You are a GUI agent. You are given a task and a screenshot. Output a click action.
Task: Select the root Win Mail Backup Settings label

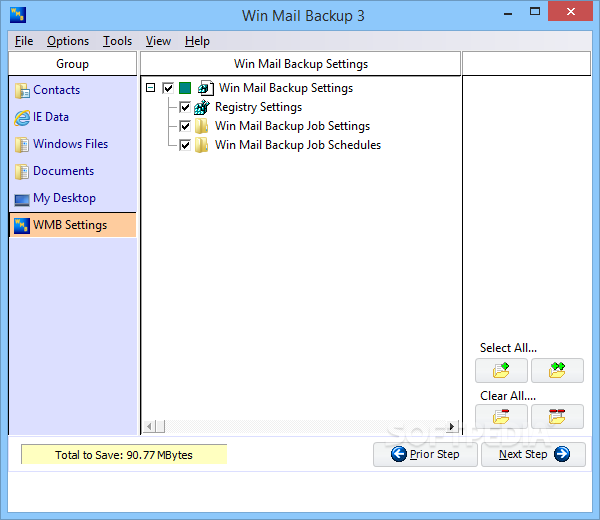(x=286, y=88)
